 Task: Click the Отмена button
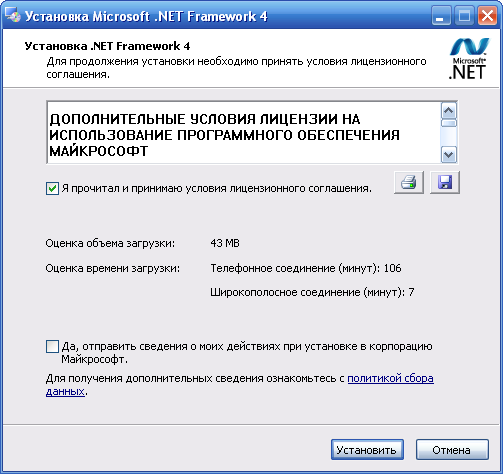(x=452, y=450)
